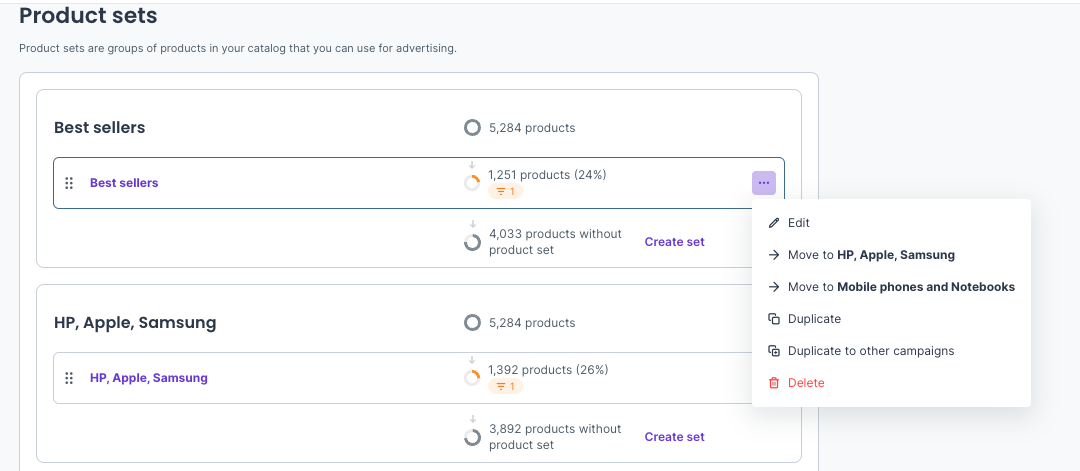Screen dimensions: 1080x471
Task: Delete the Best sellers product set
Action: coord(806,383)
